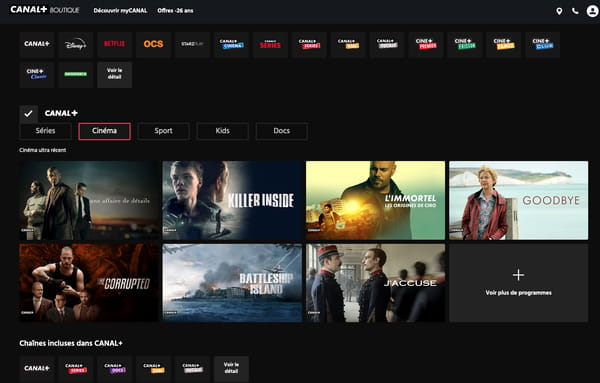Open Offres -26 ans link

click(175, 11)
